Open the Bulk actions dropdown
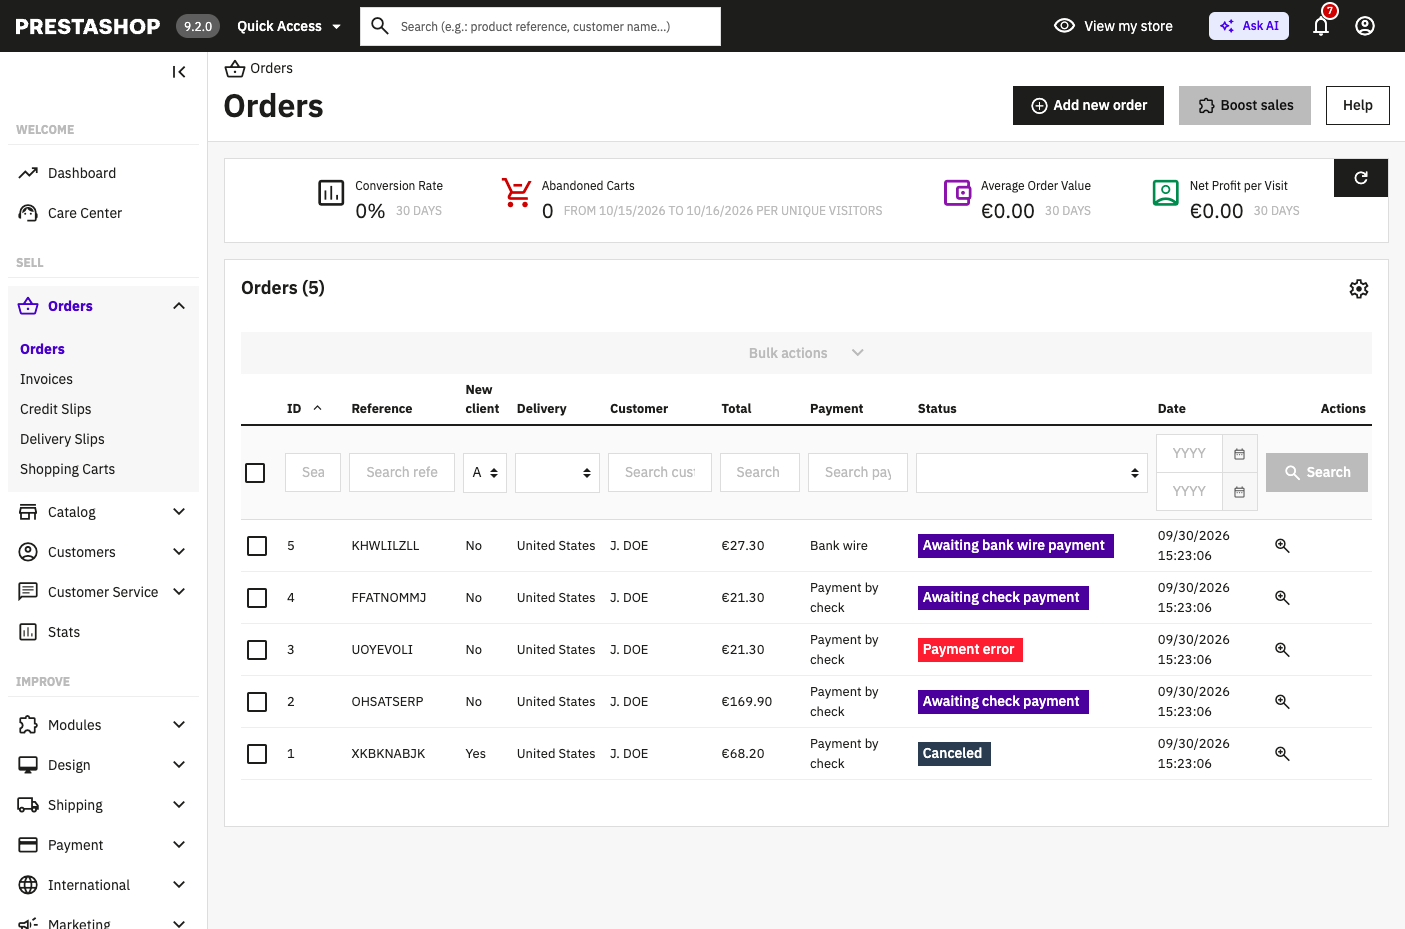 pos(806,353)
